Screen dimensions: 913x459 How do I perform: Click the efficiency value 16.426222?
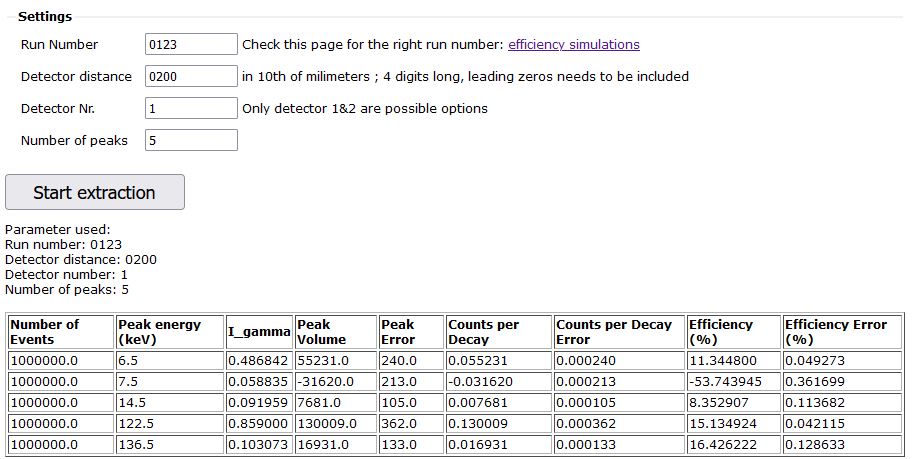coord(732,444)
